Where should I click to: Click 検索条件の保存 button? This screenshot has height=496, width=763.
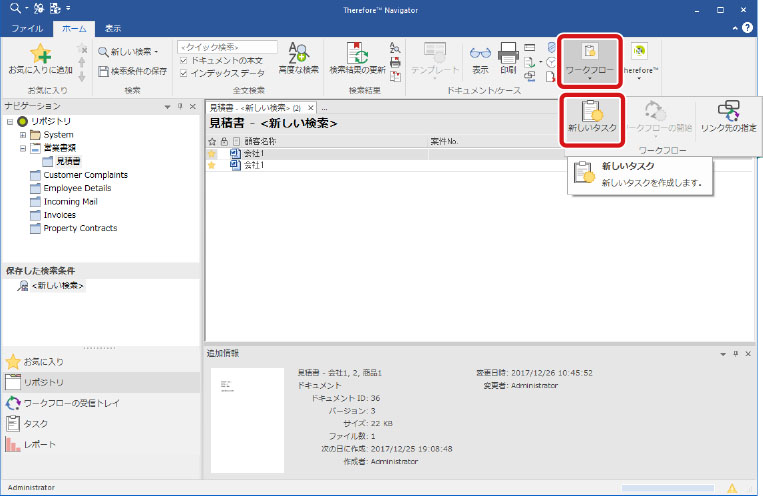tap(132, 71)
